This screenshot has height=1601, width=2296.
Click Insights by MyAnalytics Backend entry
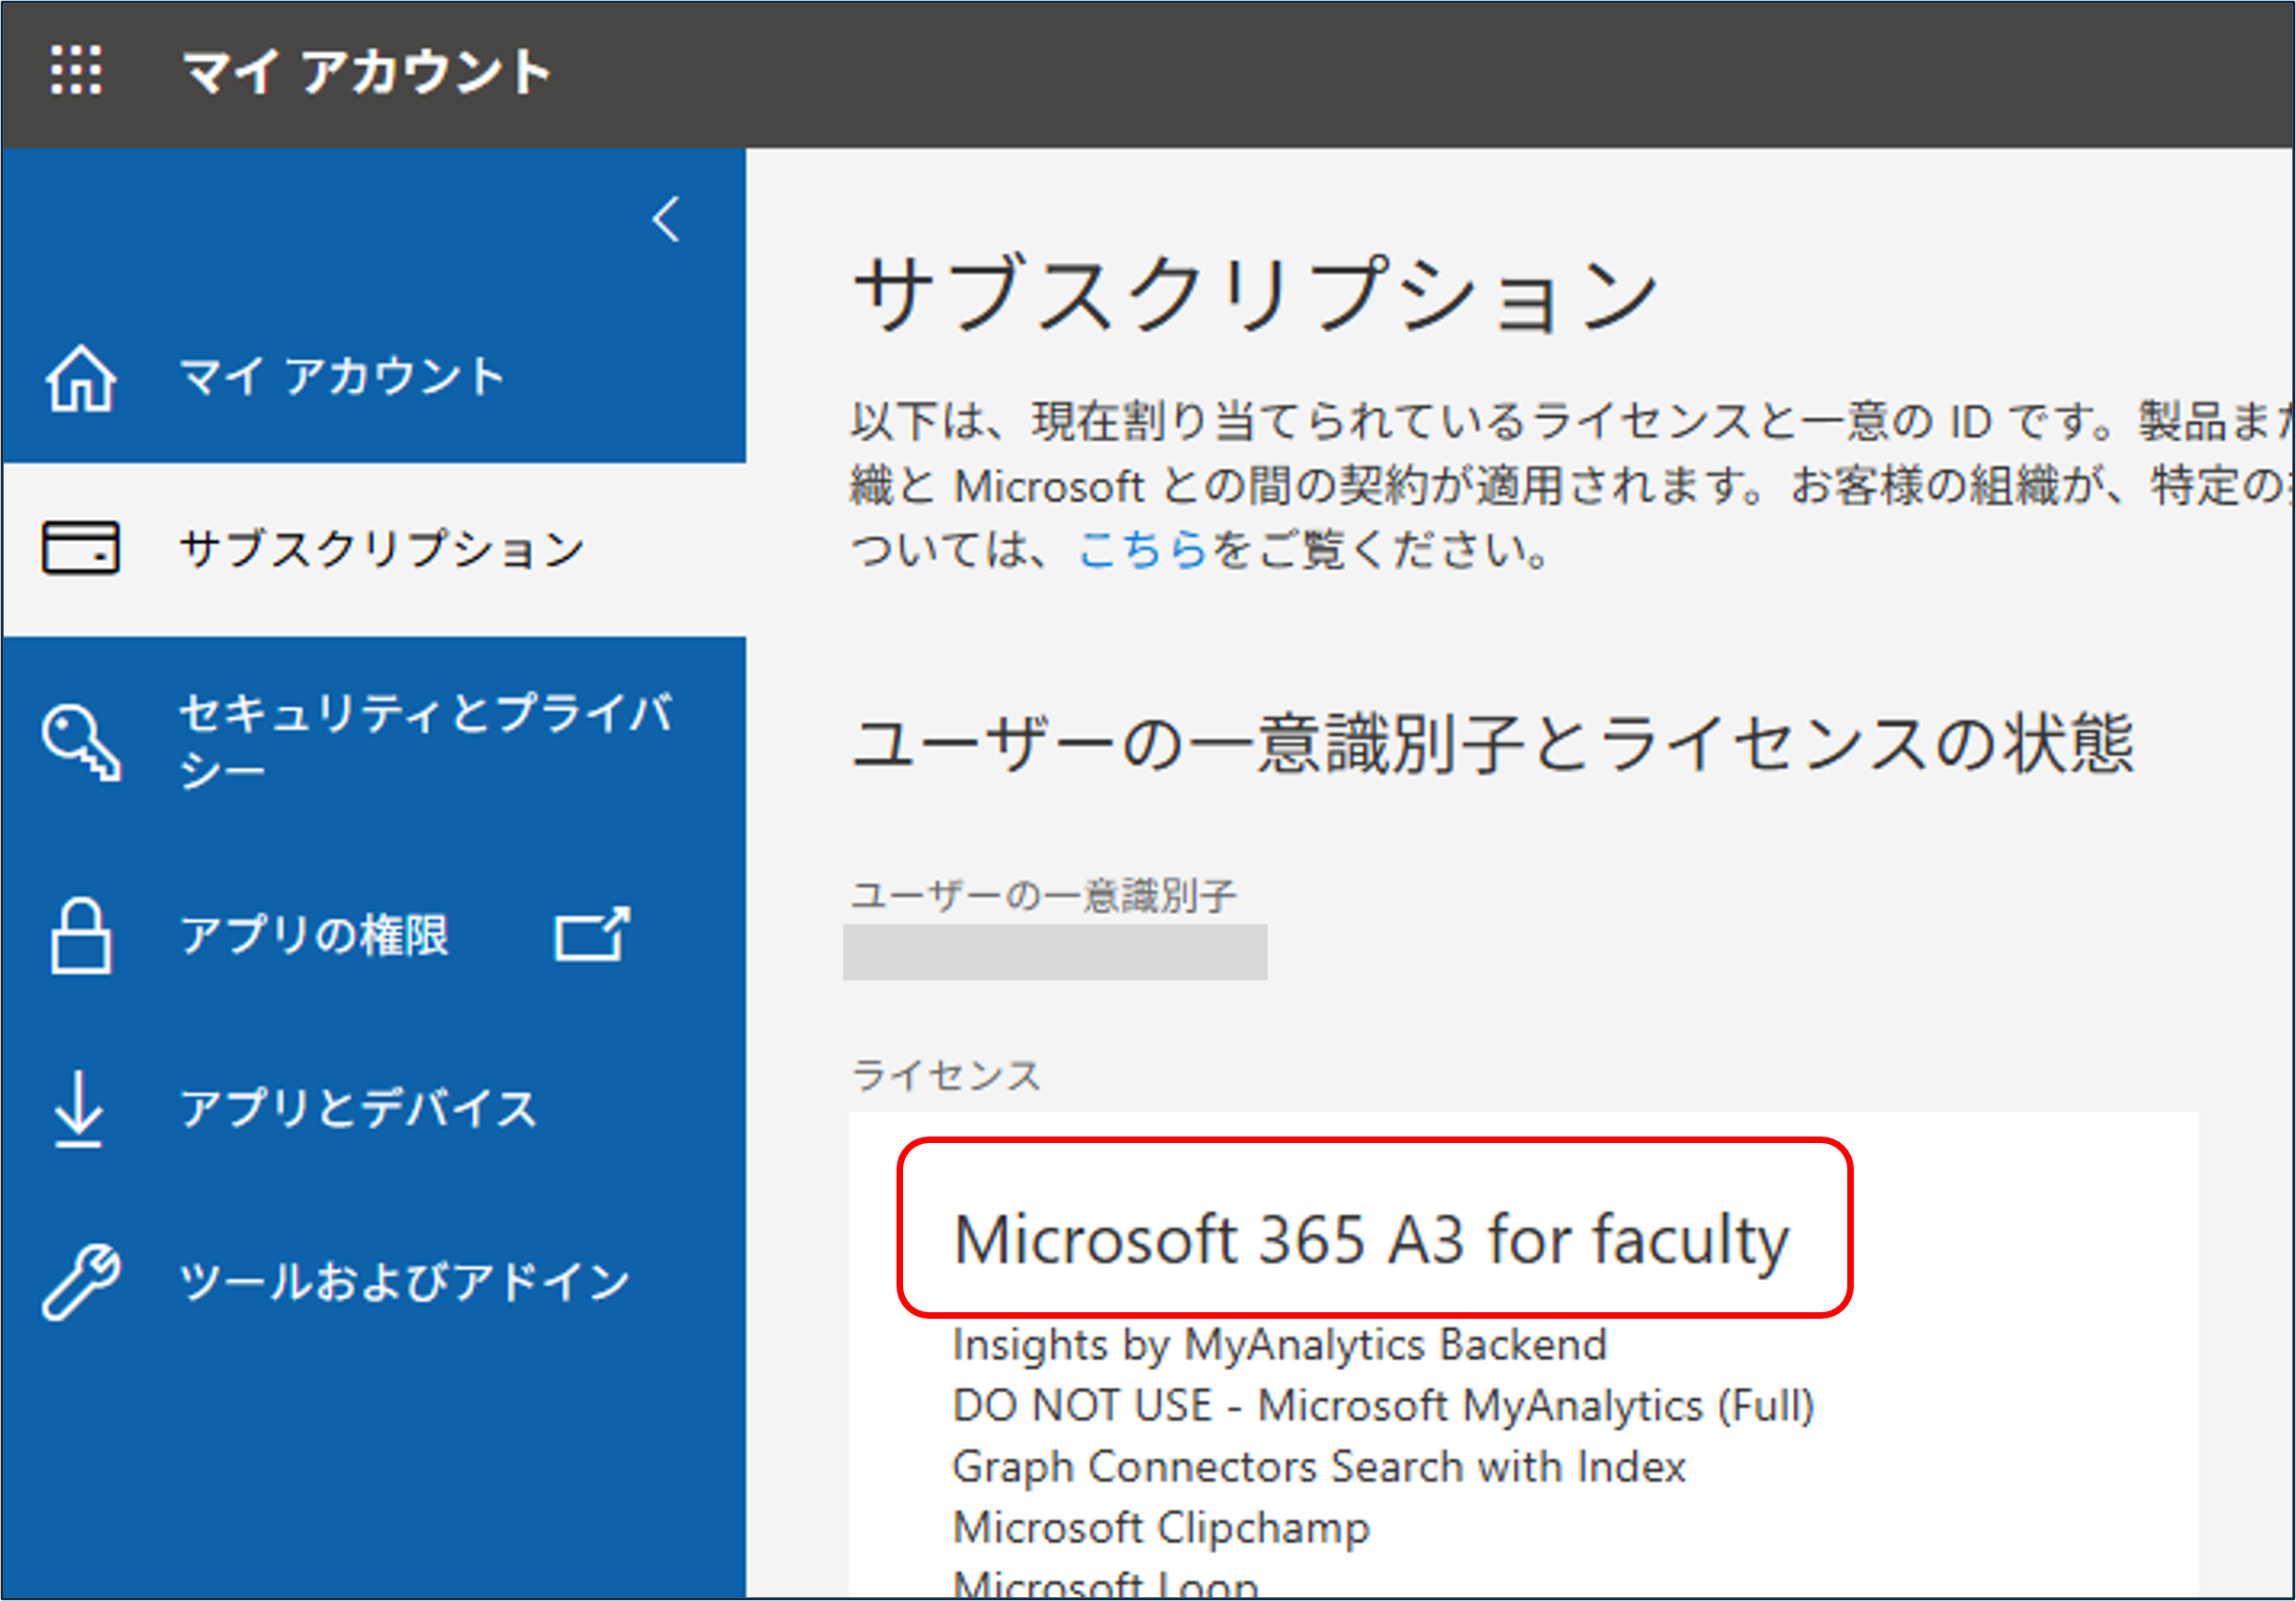pyautogui.click(x=1280, y=1345)
